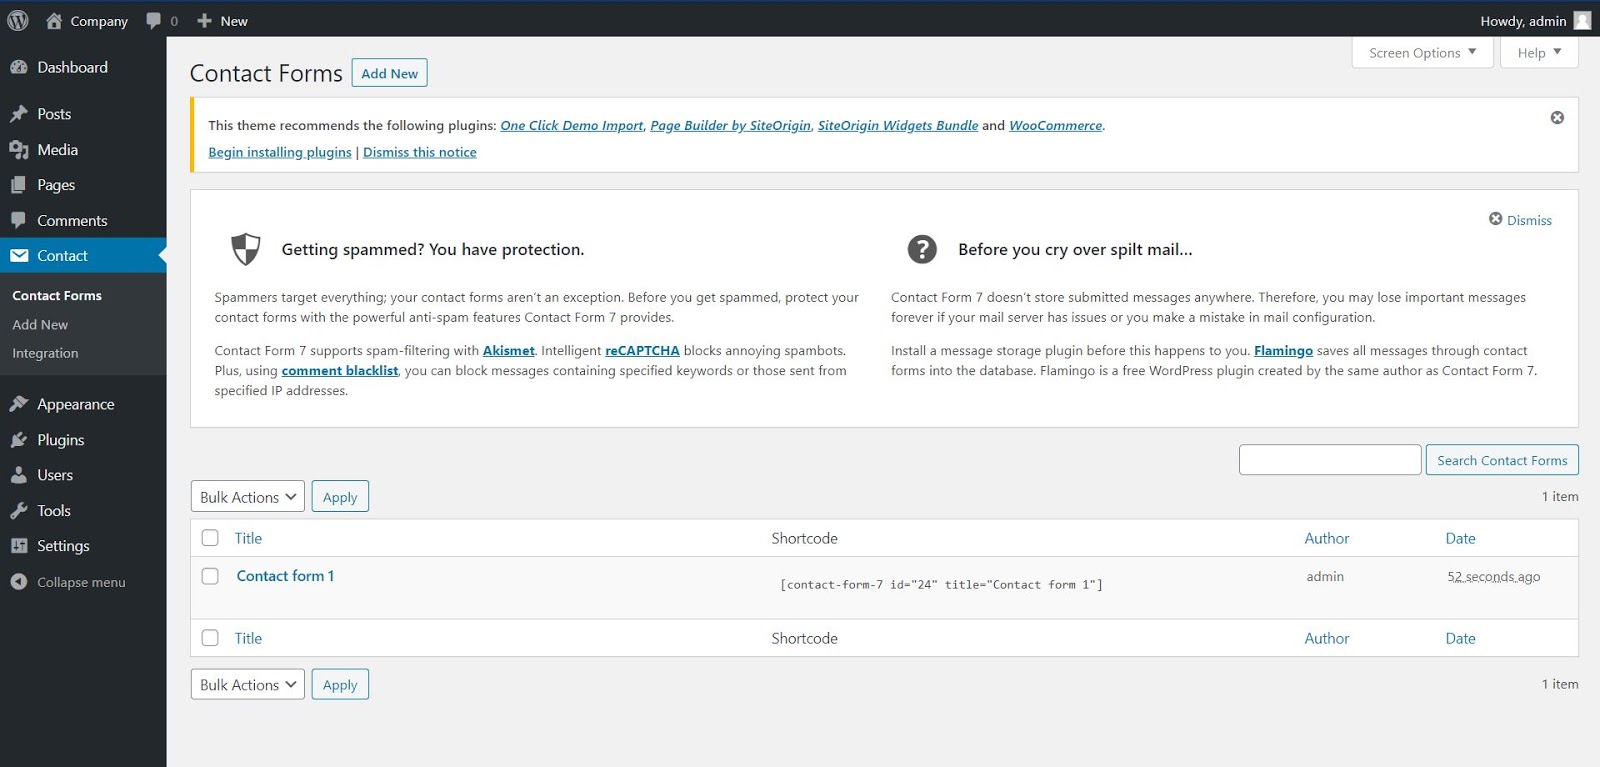Click the Plugins icon in sidebar

point(18,440)
